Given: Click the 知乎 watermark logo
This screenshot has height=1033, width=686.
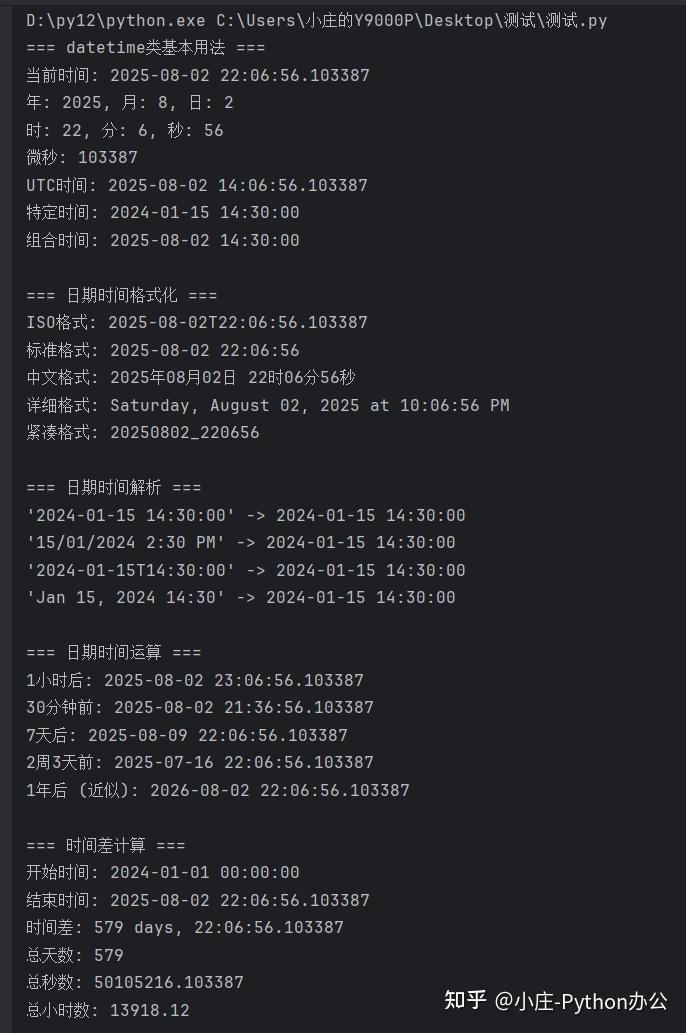Looking at the screenshot, I should click(464, 1000).
